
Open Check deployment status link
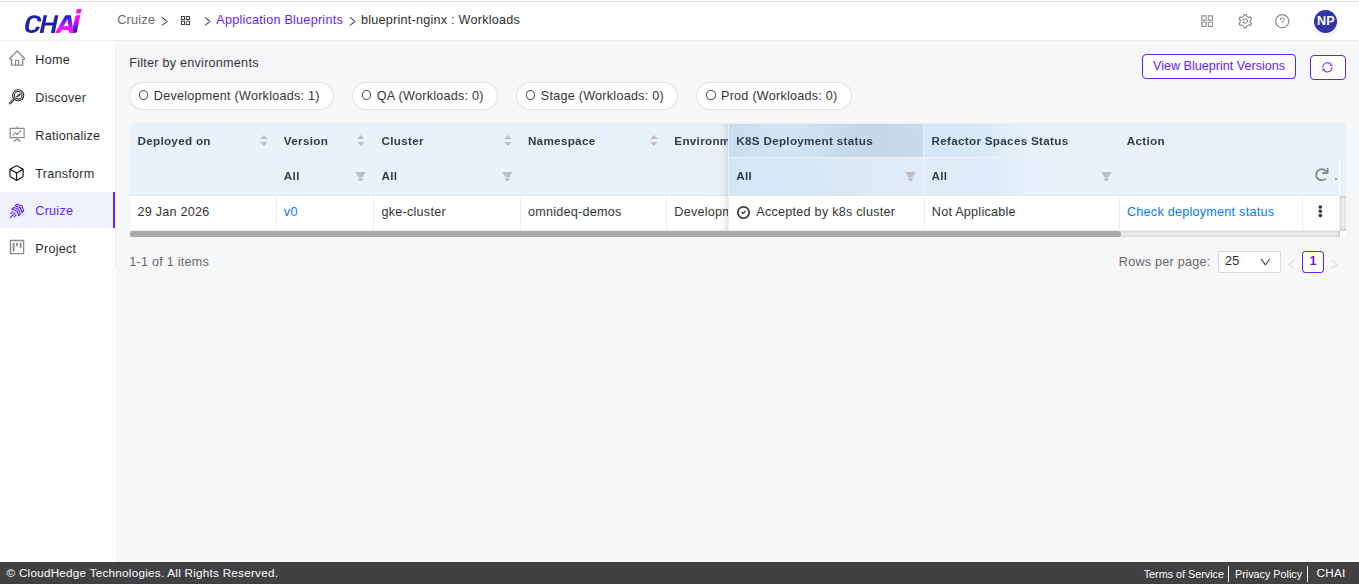tap(1200, 211)
